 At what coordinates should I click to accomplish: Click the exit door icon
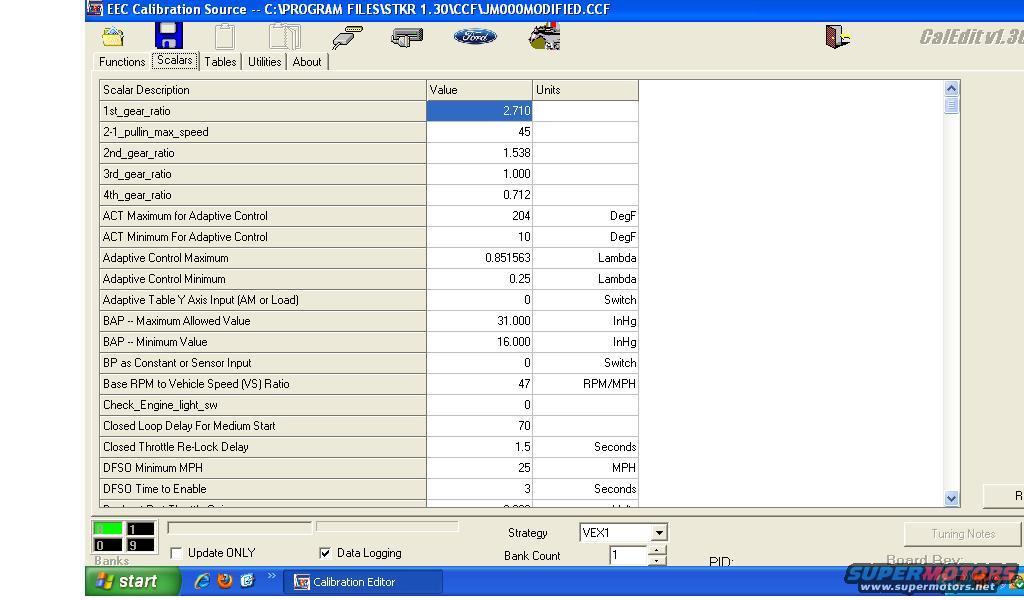click(x=837, y=37)
